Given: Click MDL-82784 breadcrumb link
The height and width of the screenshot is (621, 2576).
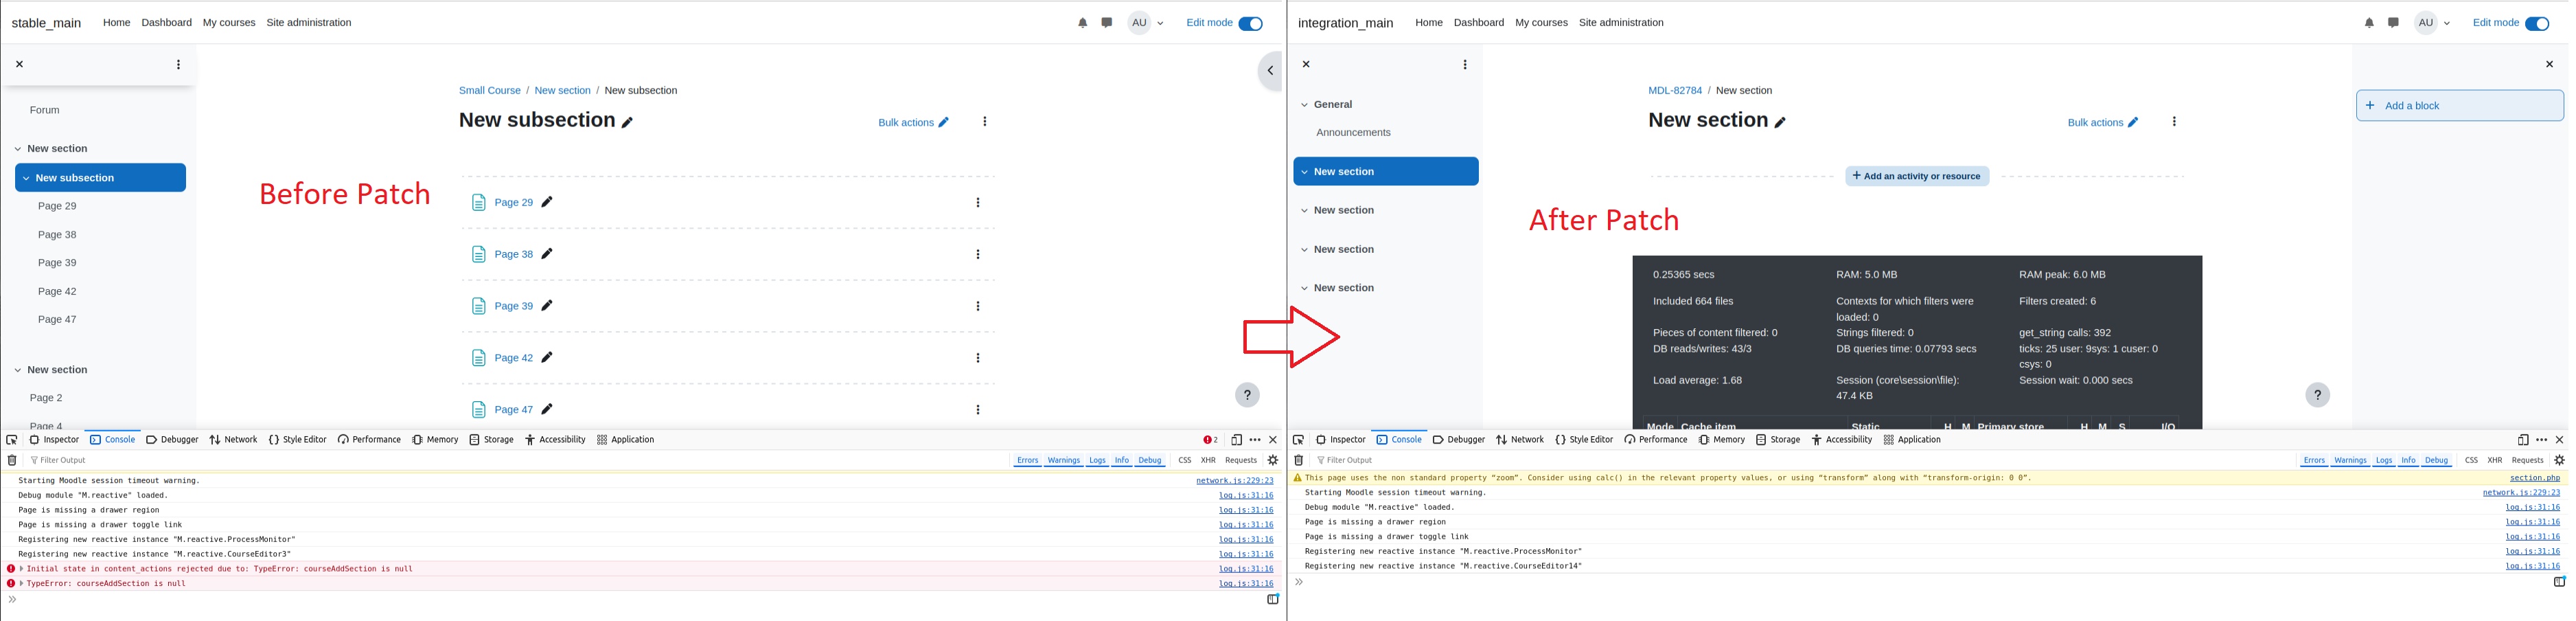Looking at the screenshot, I should (1674, 90).
